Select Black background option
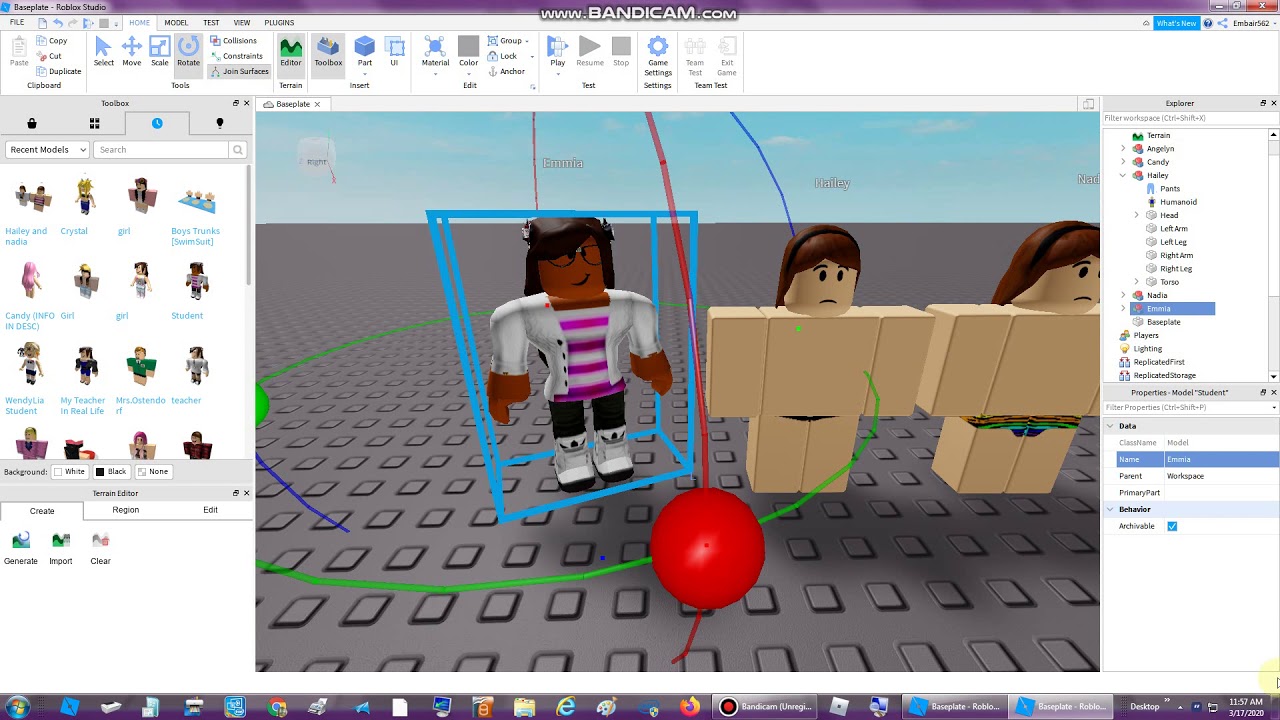This screenshot has height=720, width=1280. click(111, 472)
